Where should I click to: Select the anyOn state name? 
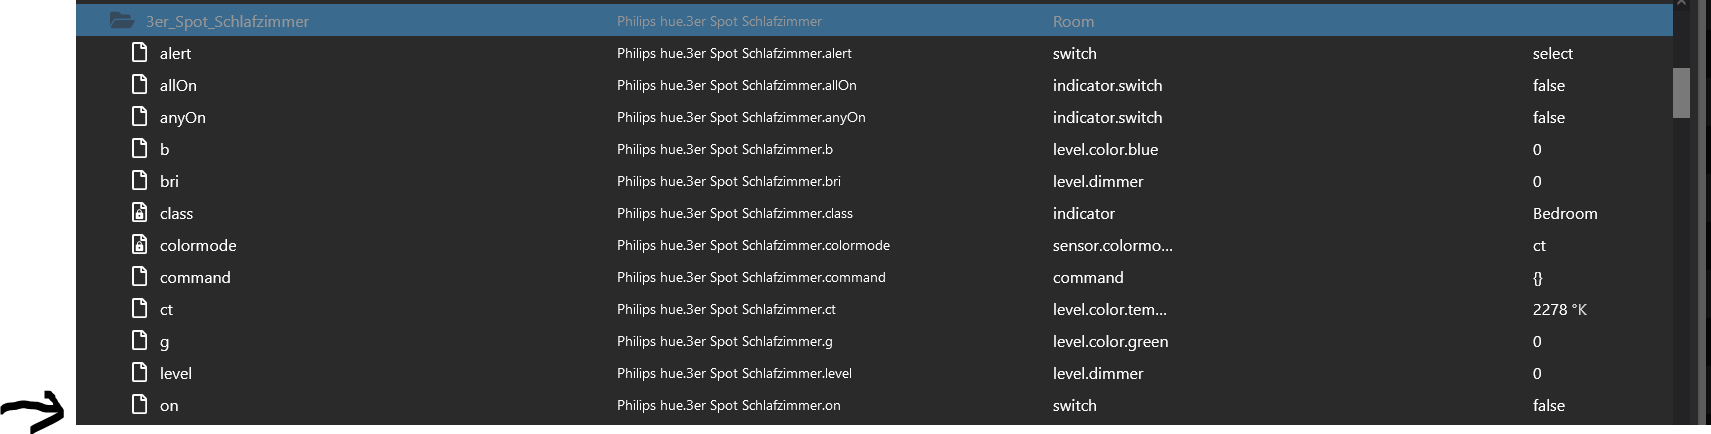tap(183, 117)
